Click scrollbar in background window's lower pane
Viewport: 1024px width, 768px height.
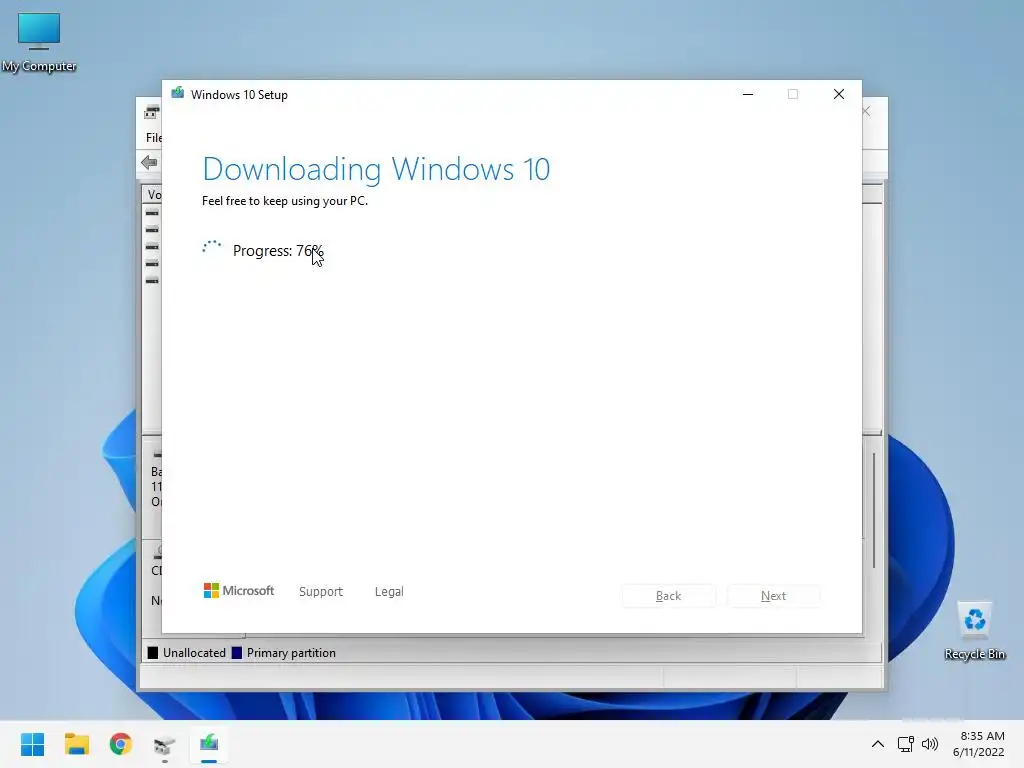click(873, 509)
